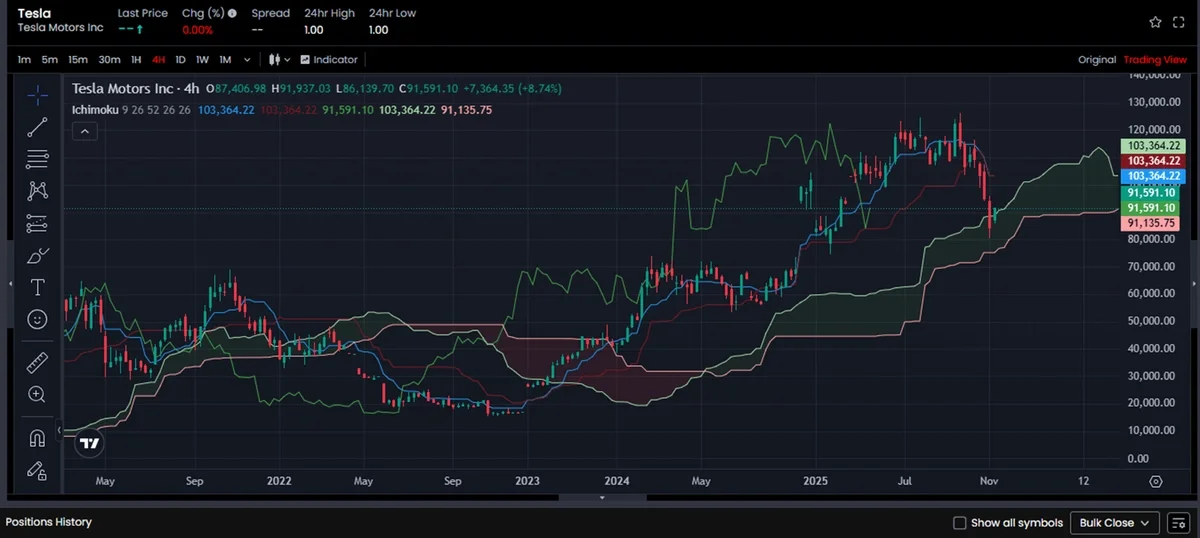Toggle magnet mode for drawings

(x=37, y=437)
